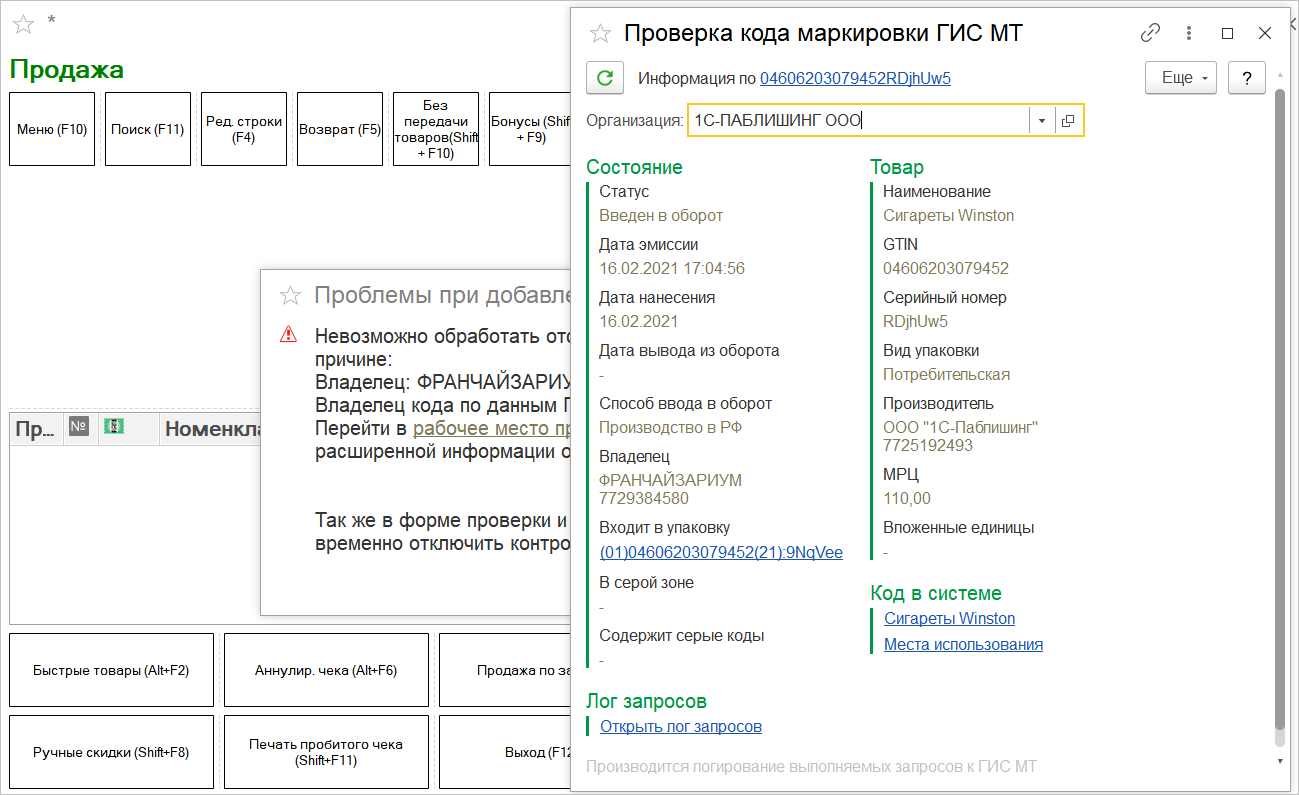Select Производство в РФ value

click(670, 427)
